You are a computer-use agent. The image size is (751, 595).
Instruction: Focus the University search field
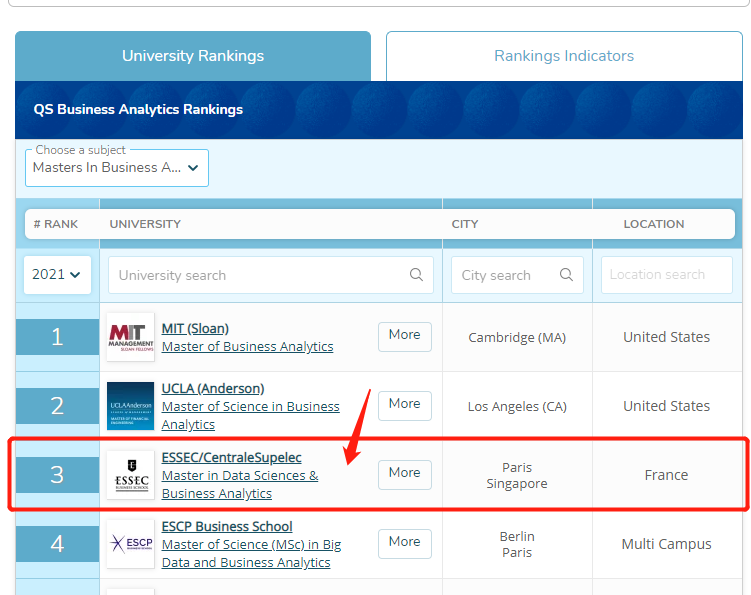(x=271, y=275)
